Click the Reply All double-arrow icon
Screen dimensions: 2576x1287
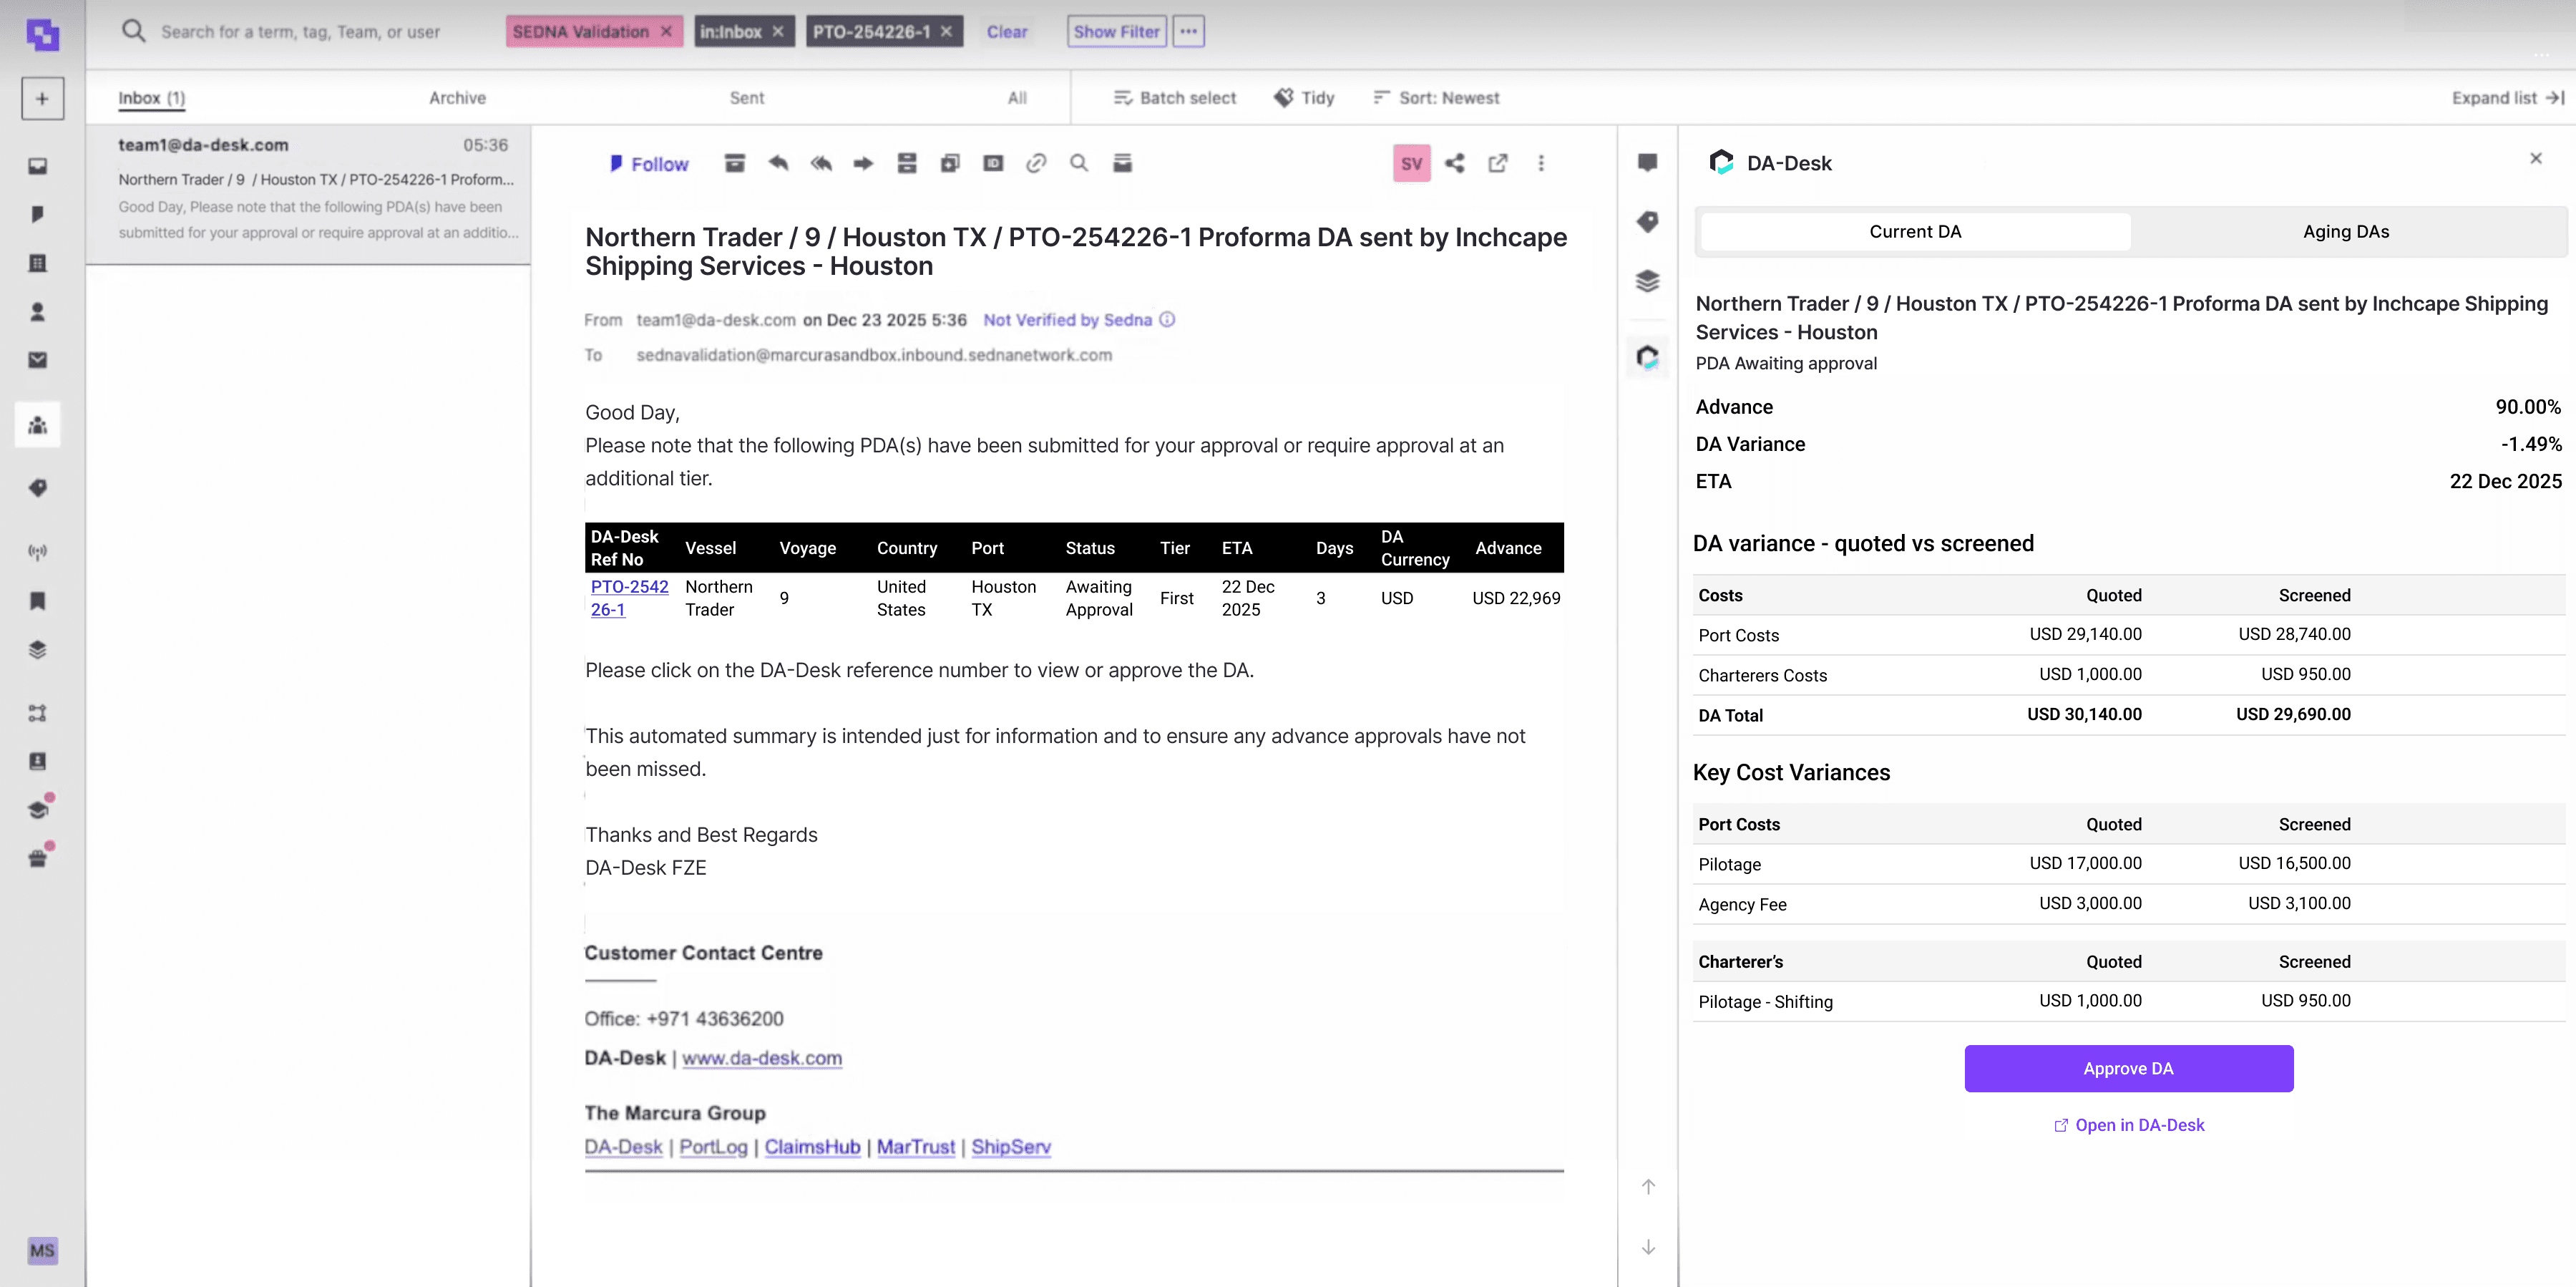[821, 163]
